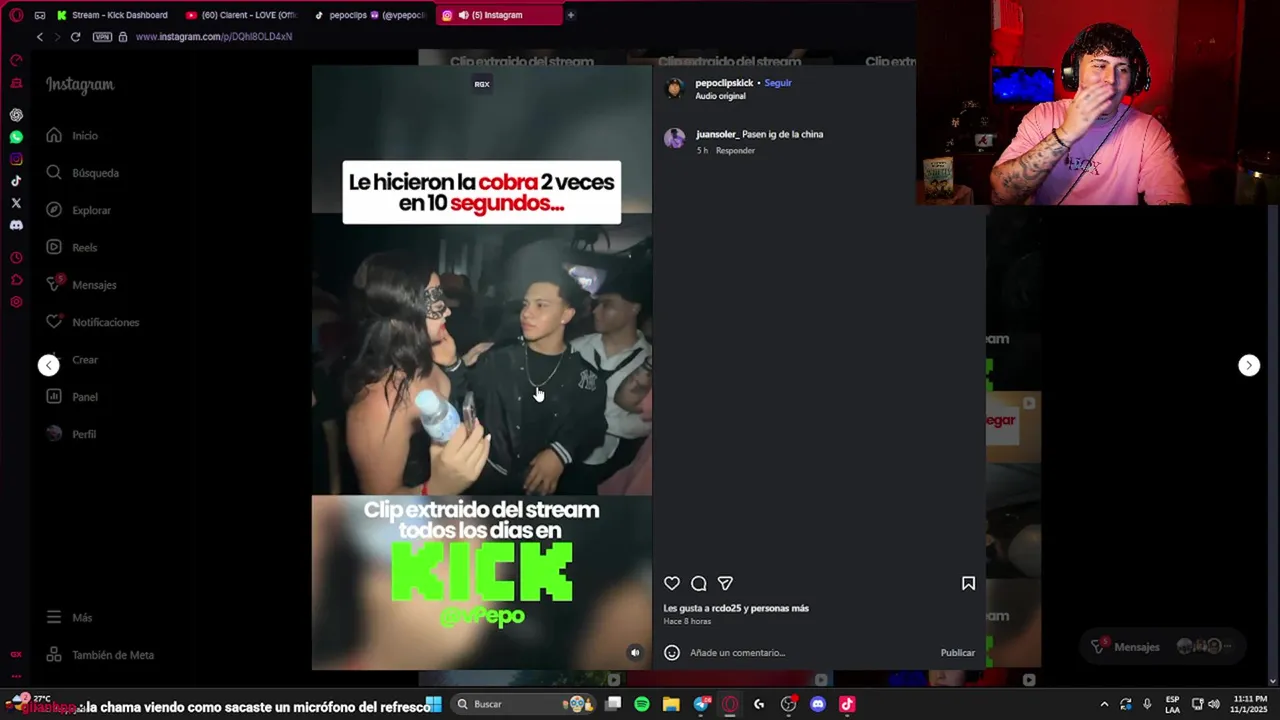Open floating Mensajes chat panel
Image resolution: width=1280 pixels, height=720 pixels.
(x=1163, y=647)
